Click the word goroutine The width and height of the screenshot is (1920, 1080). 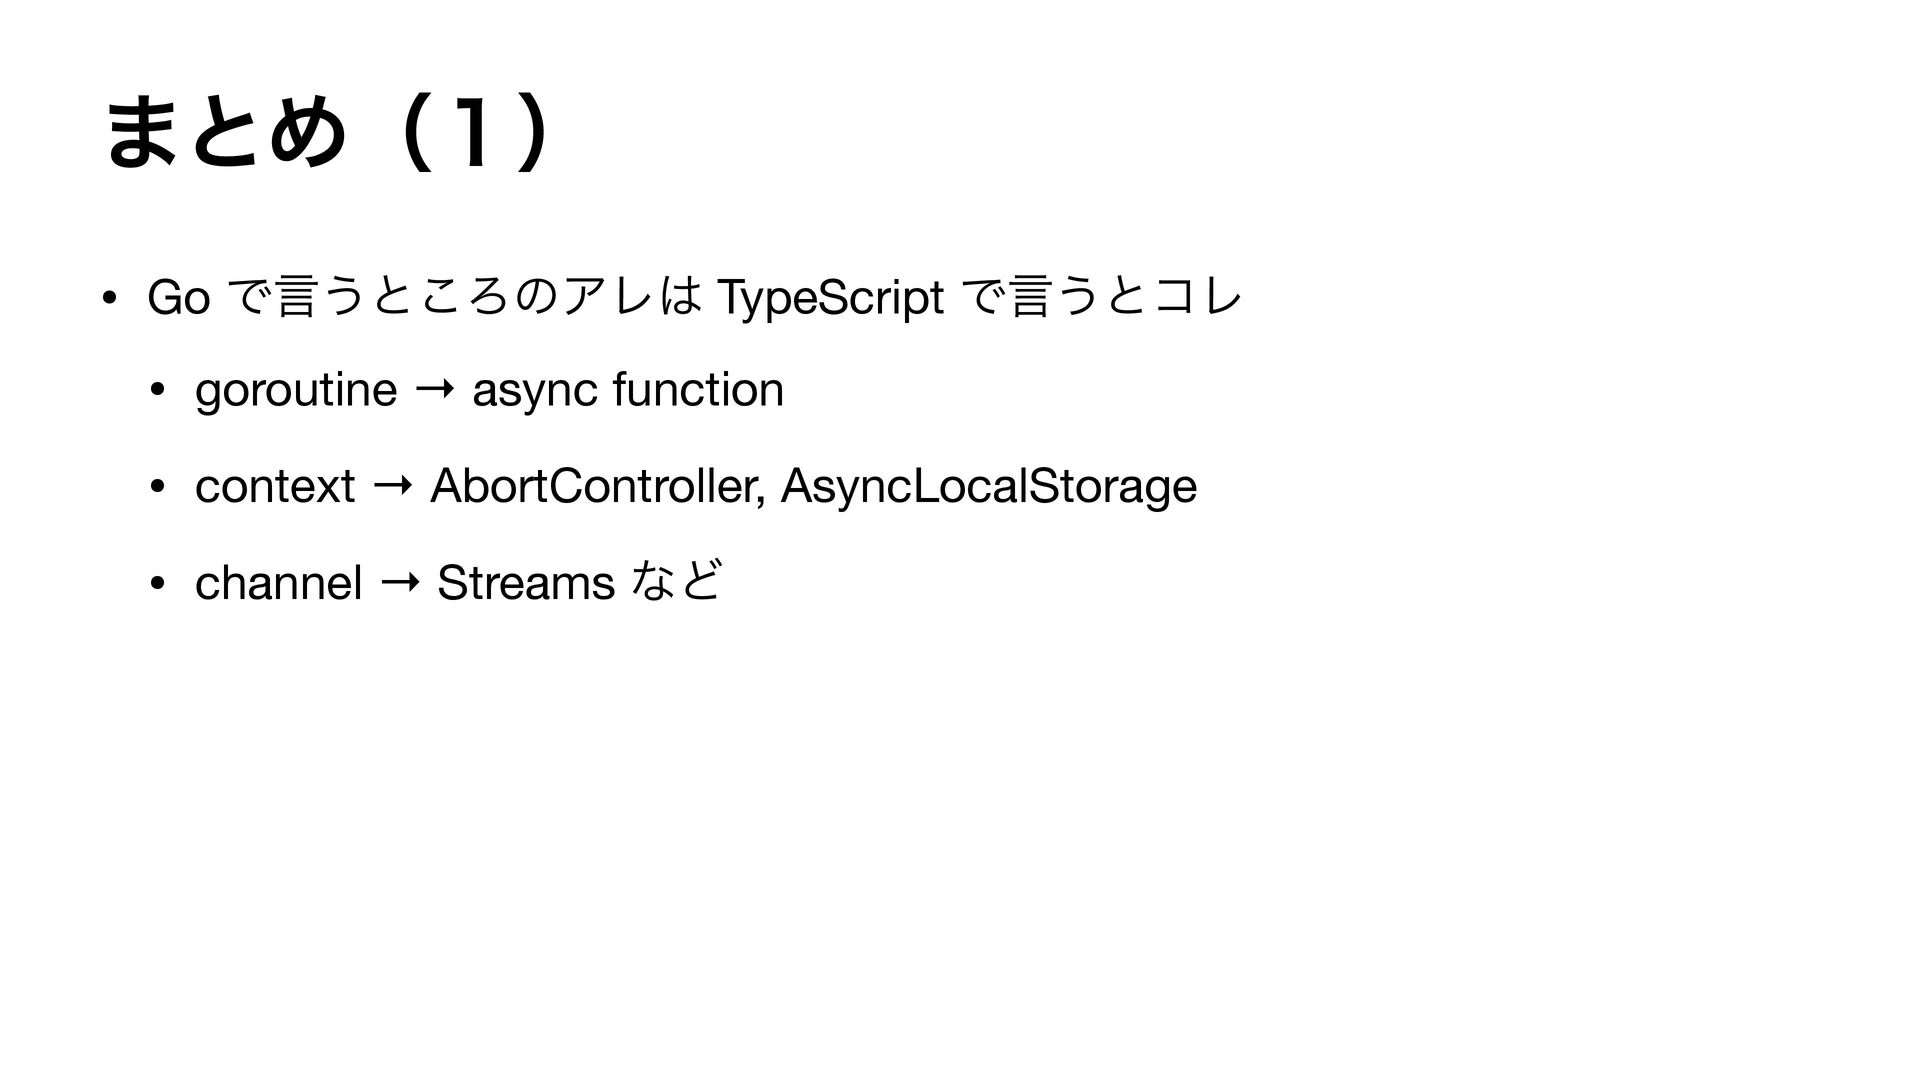(x=296, y=390)
